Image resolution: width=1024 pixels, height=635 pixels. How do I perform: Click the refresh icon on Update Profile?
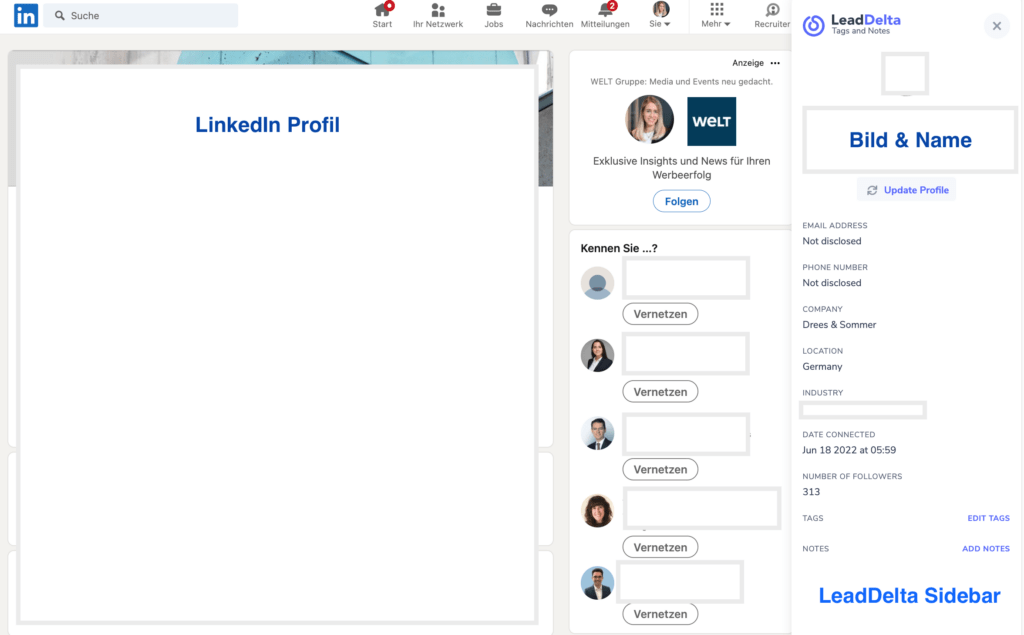pyautogui.click(x=872, y=190)
